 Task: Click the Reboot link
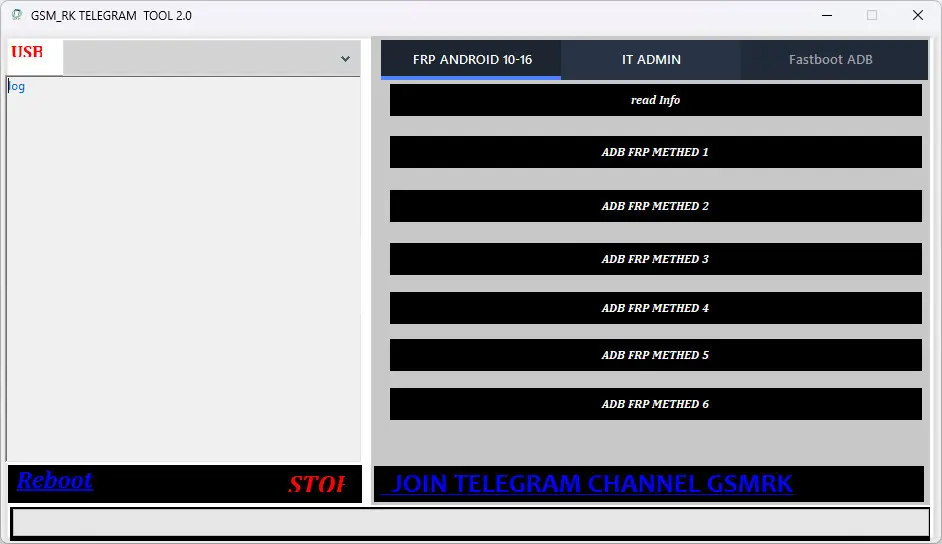[55, 481]
